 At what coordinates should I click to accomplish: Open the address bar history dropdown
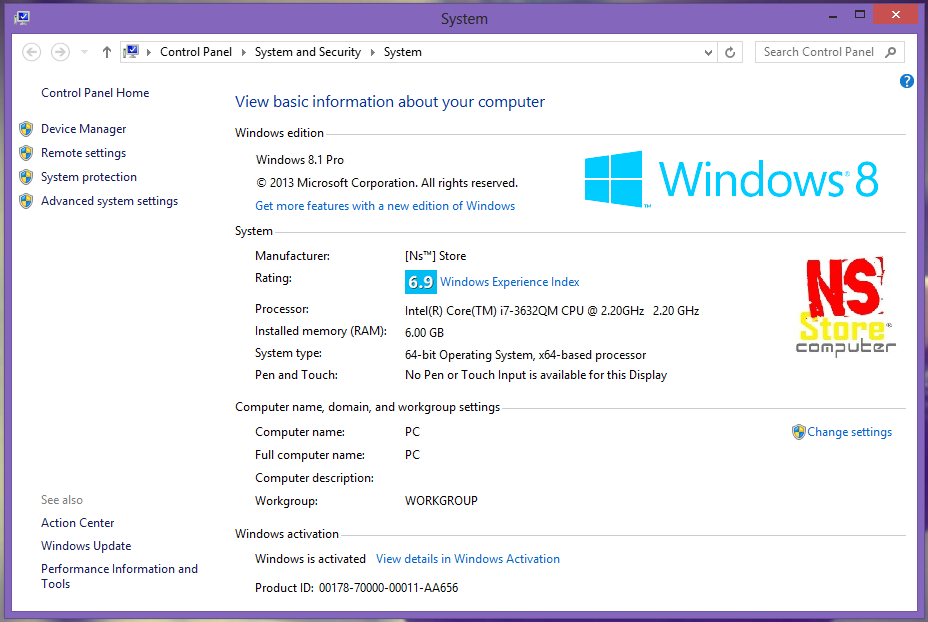(x=708, y=53)
